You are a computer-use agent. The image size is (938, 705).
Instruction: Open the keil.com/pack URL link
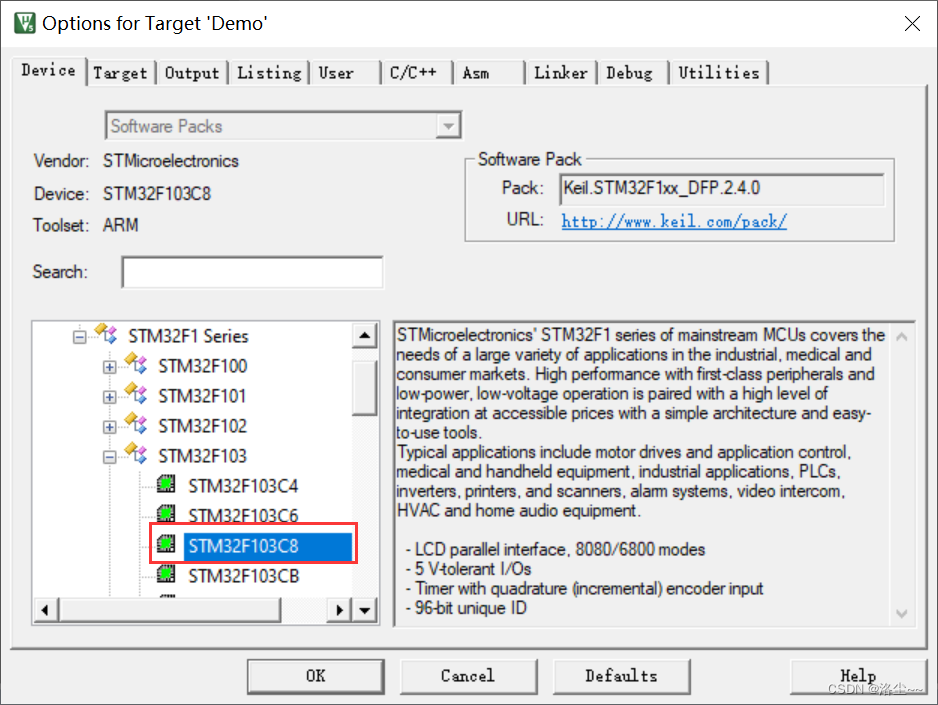click(x=673, y=221)
